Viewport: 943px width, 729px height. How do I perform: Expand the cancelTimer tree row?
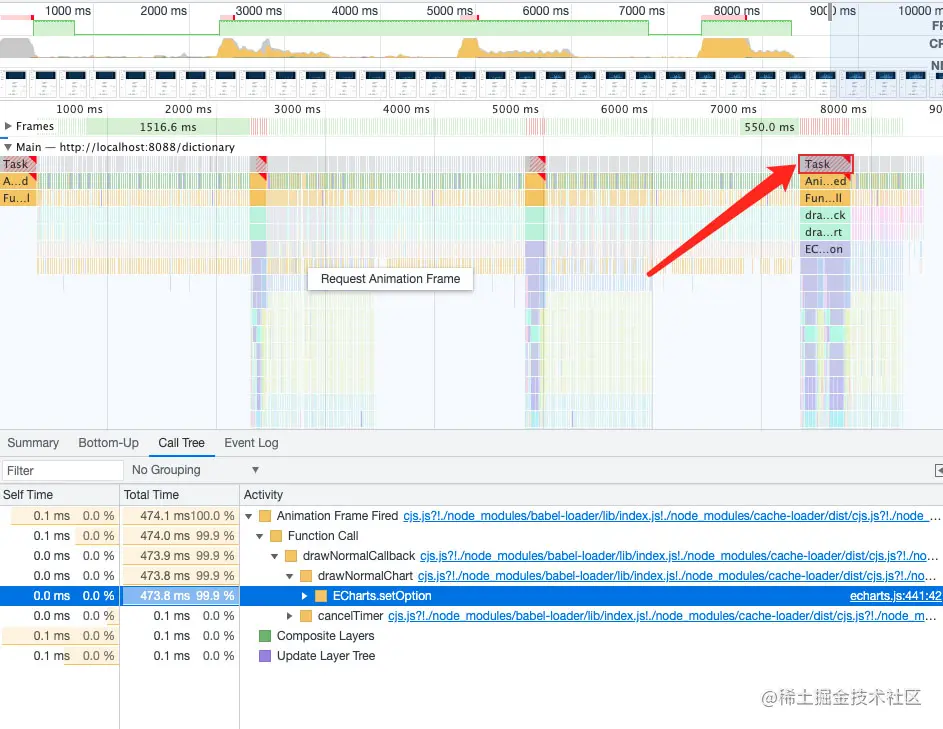click(x=289, y=616)
